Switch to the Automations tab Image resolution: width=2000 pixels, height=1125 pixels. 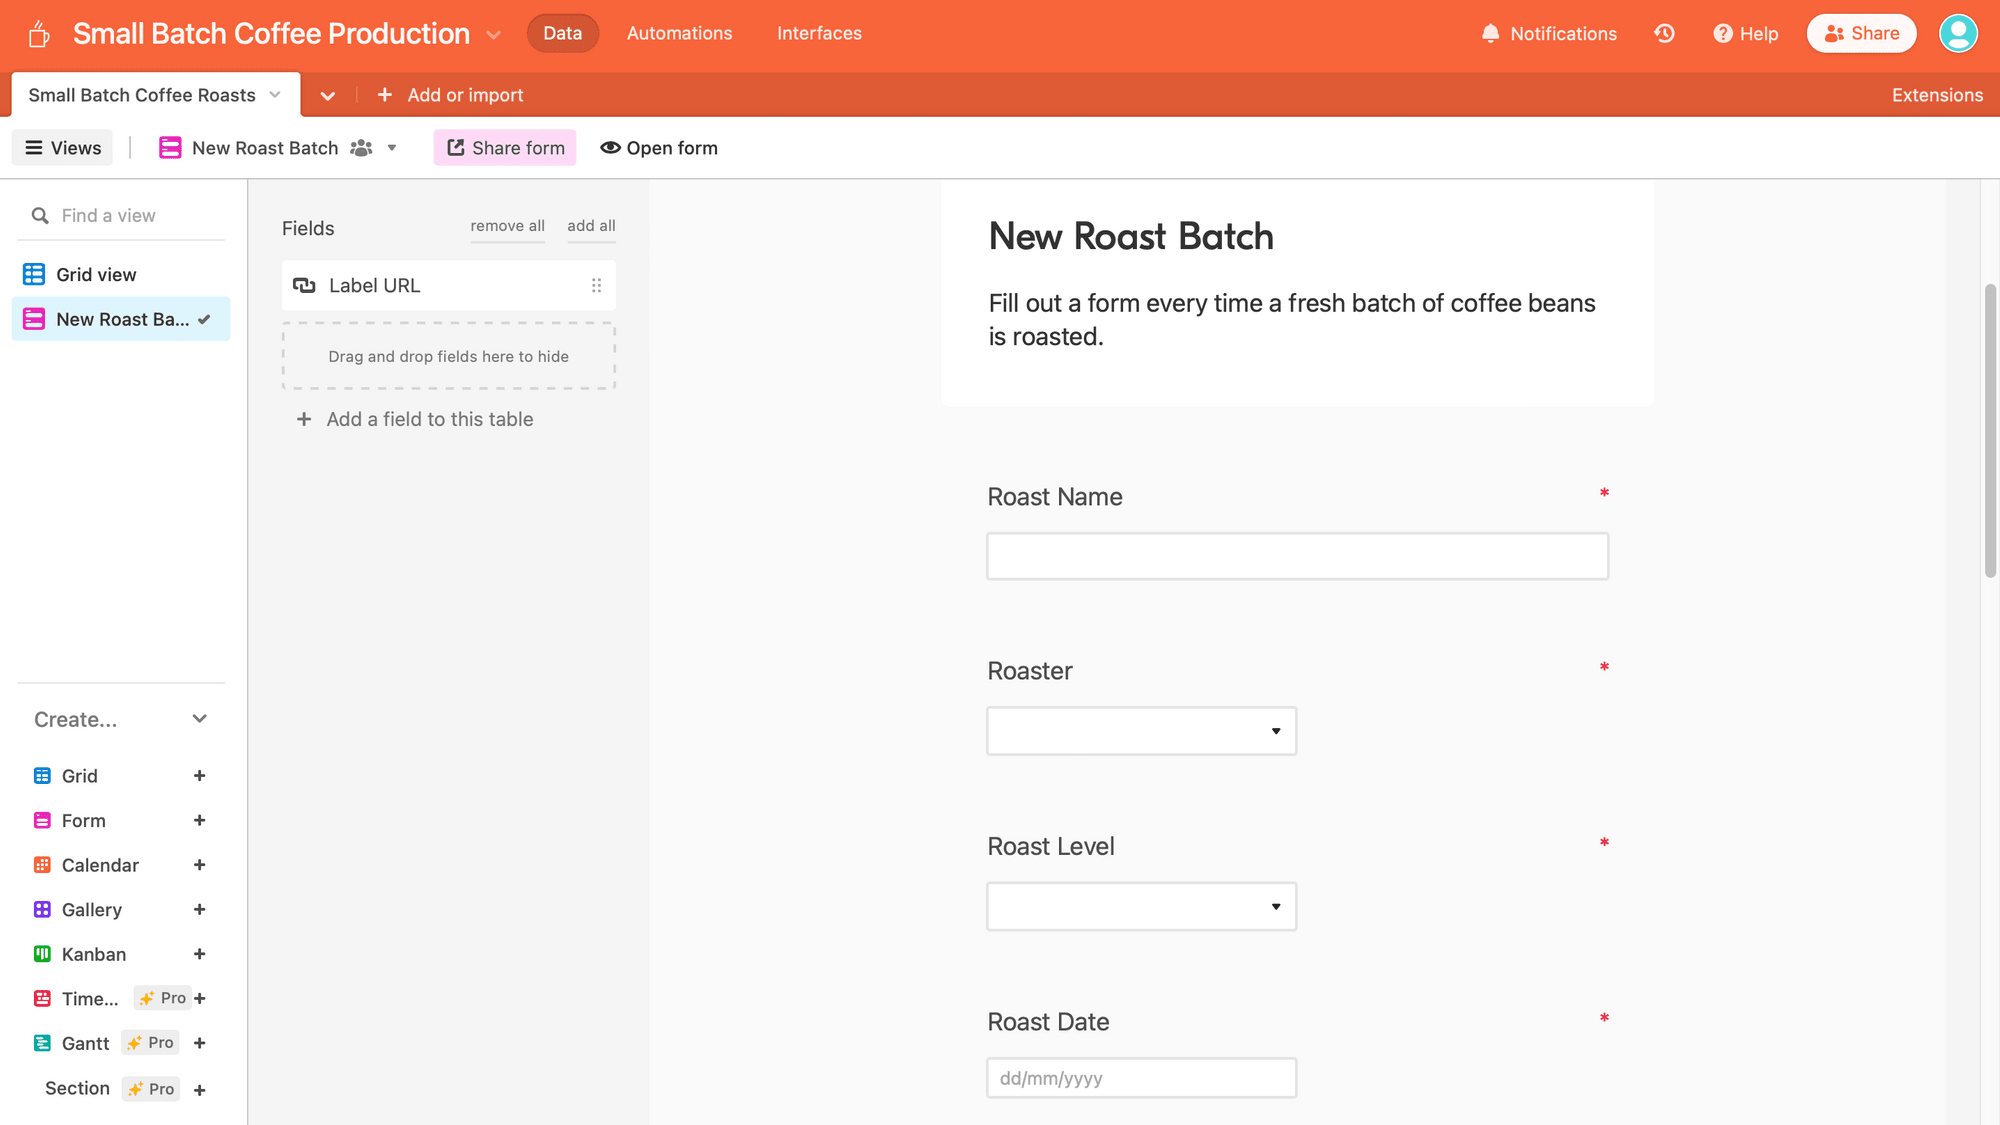click(x=679, y=33)
